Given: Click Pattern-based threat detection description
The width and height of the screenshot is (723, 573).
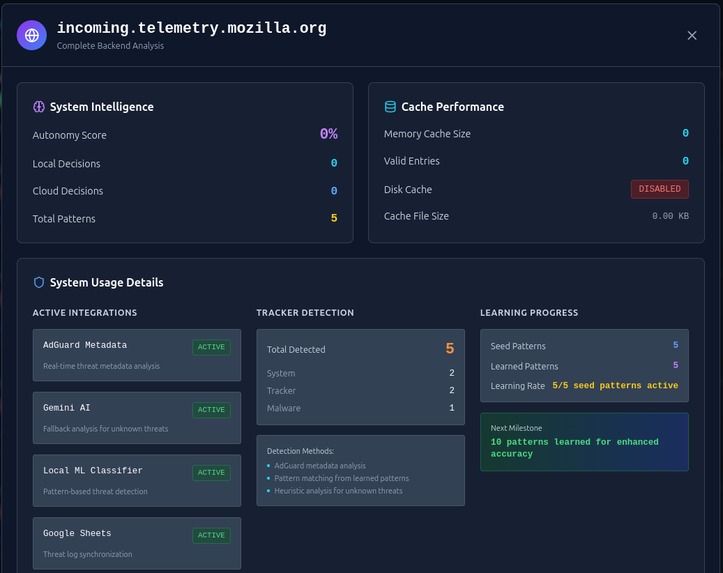Looking at the screenshot, I should [x=95, y=491].
